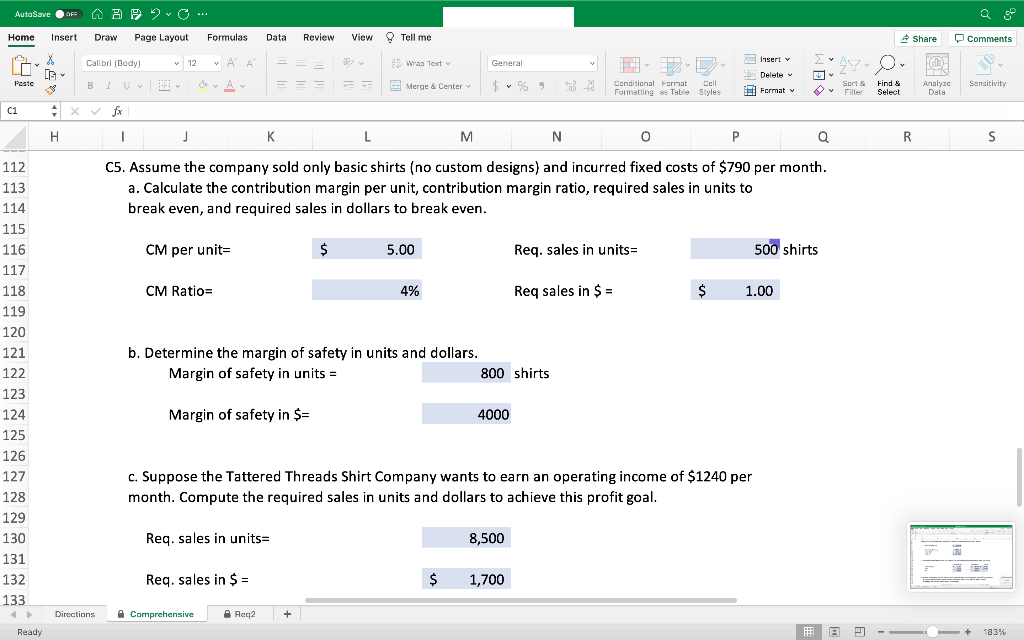
Task: Open the Data tab
Action: [276, 37]
